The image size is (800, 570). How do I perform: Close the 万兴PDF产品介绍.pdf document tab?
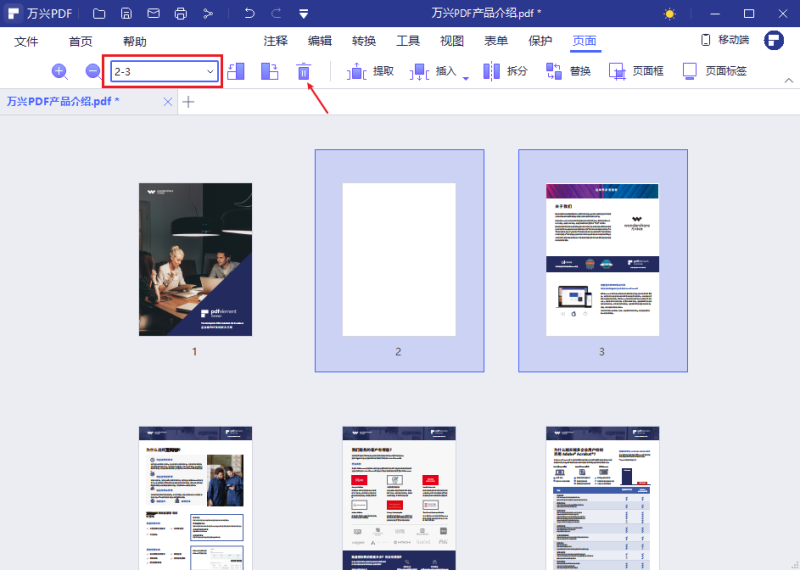click(167, 102)
